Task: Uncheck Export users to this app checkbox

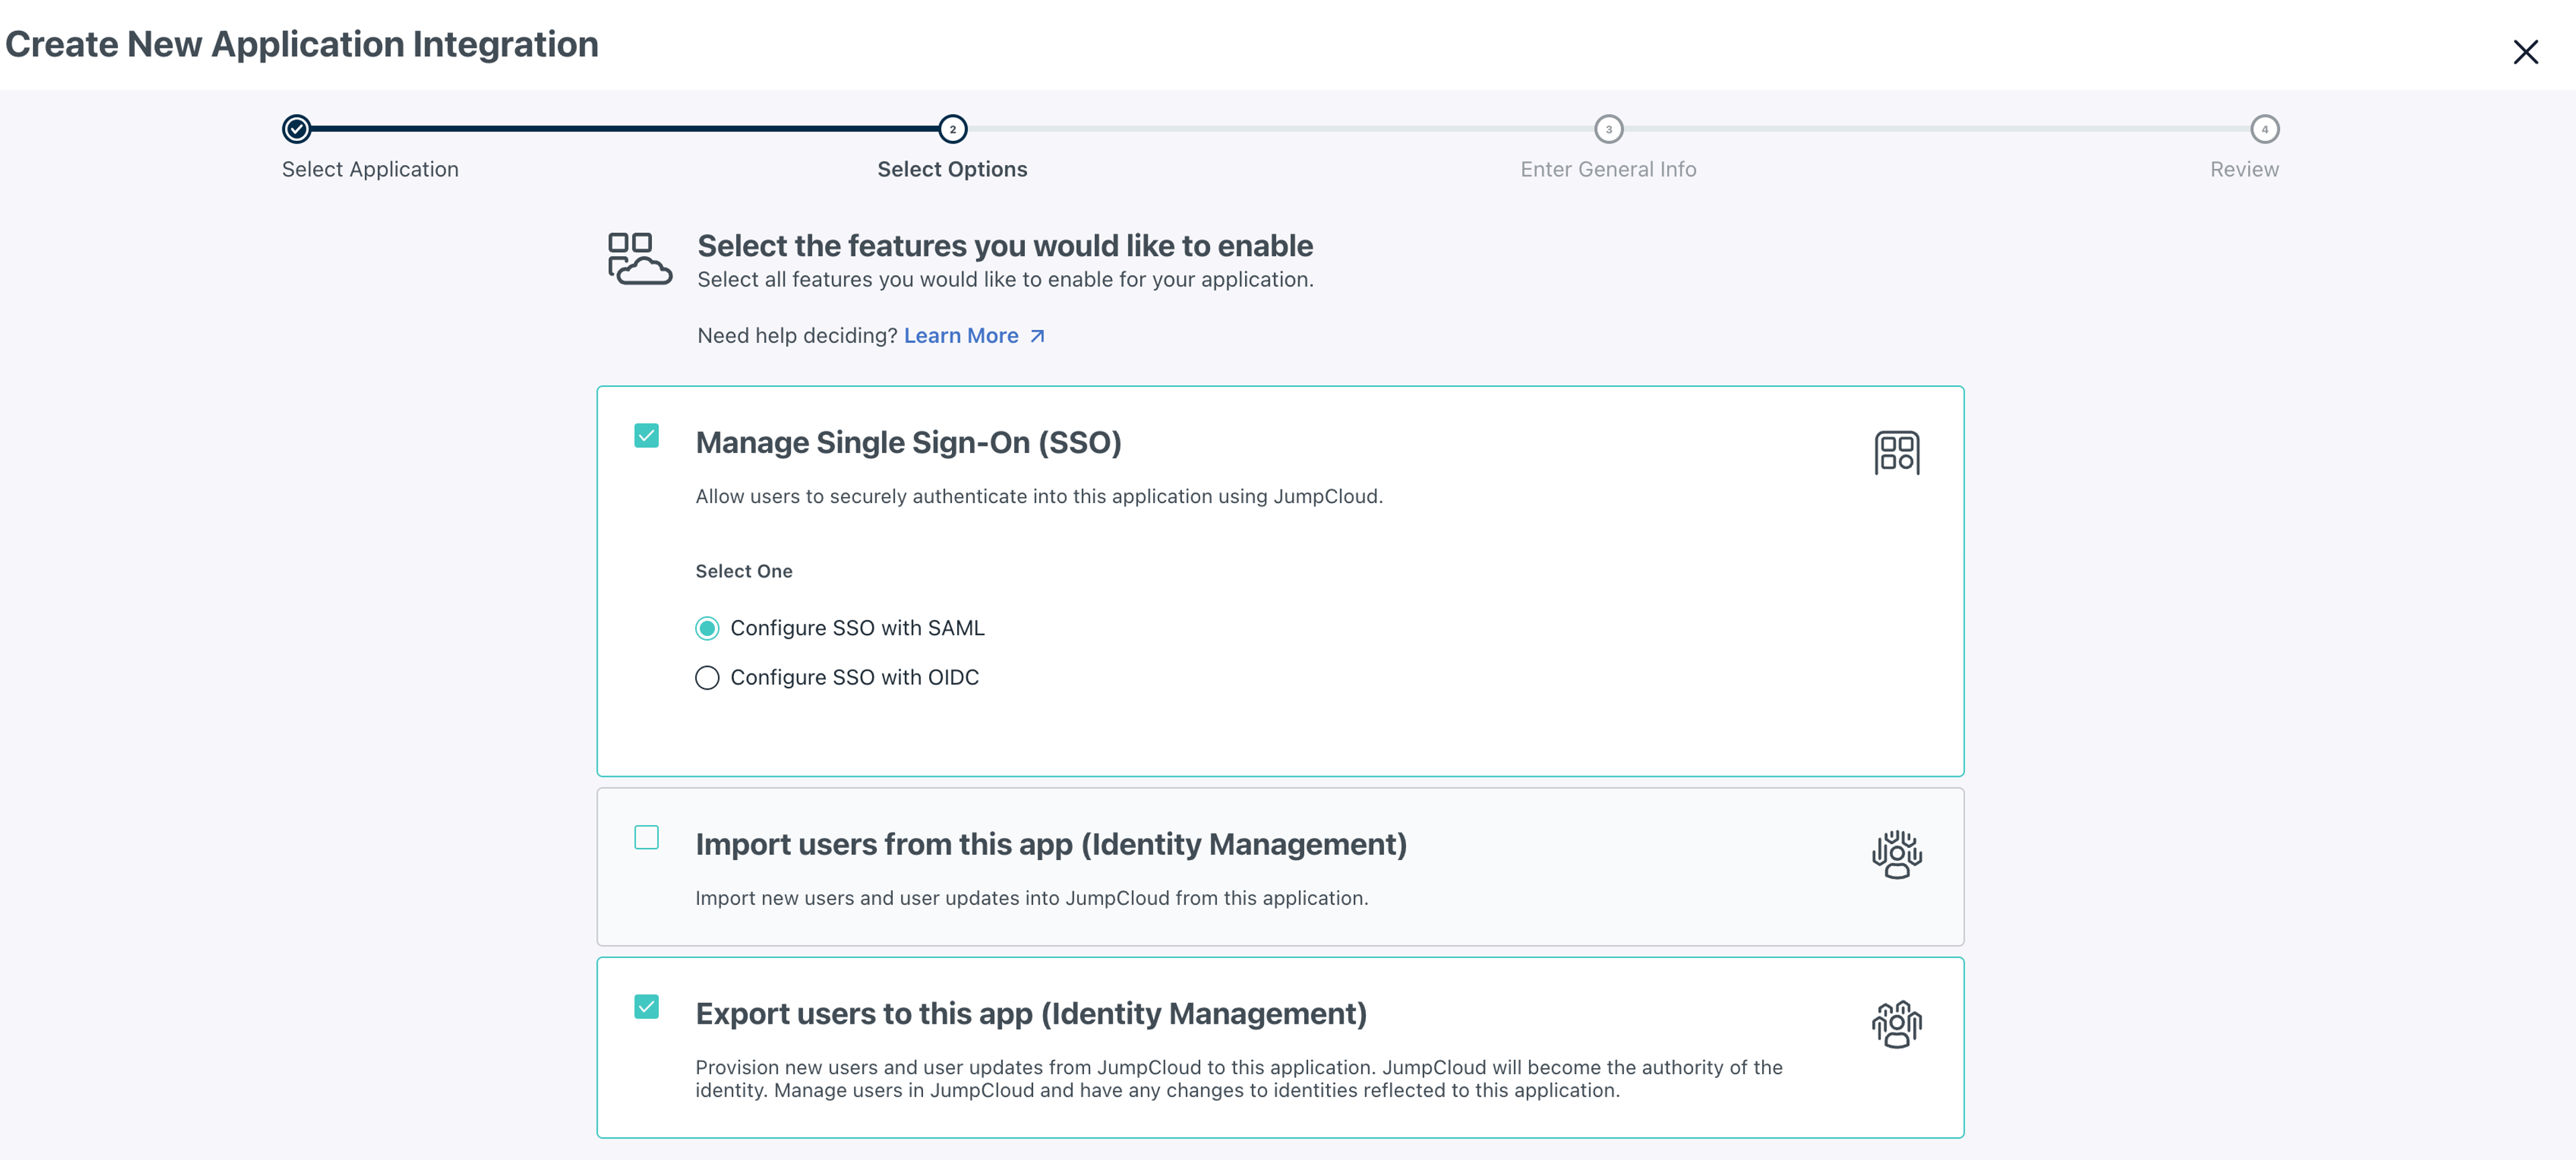Action: 646,1007
